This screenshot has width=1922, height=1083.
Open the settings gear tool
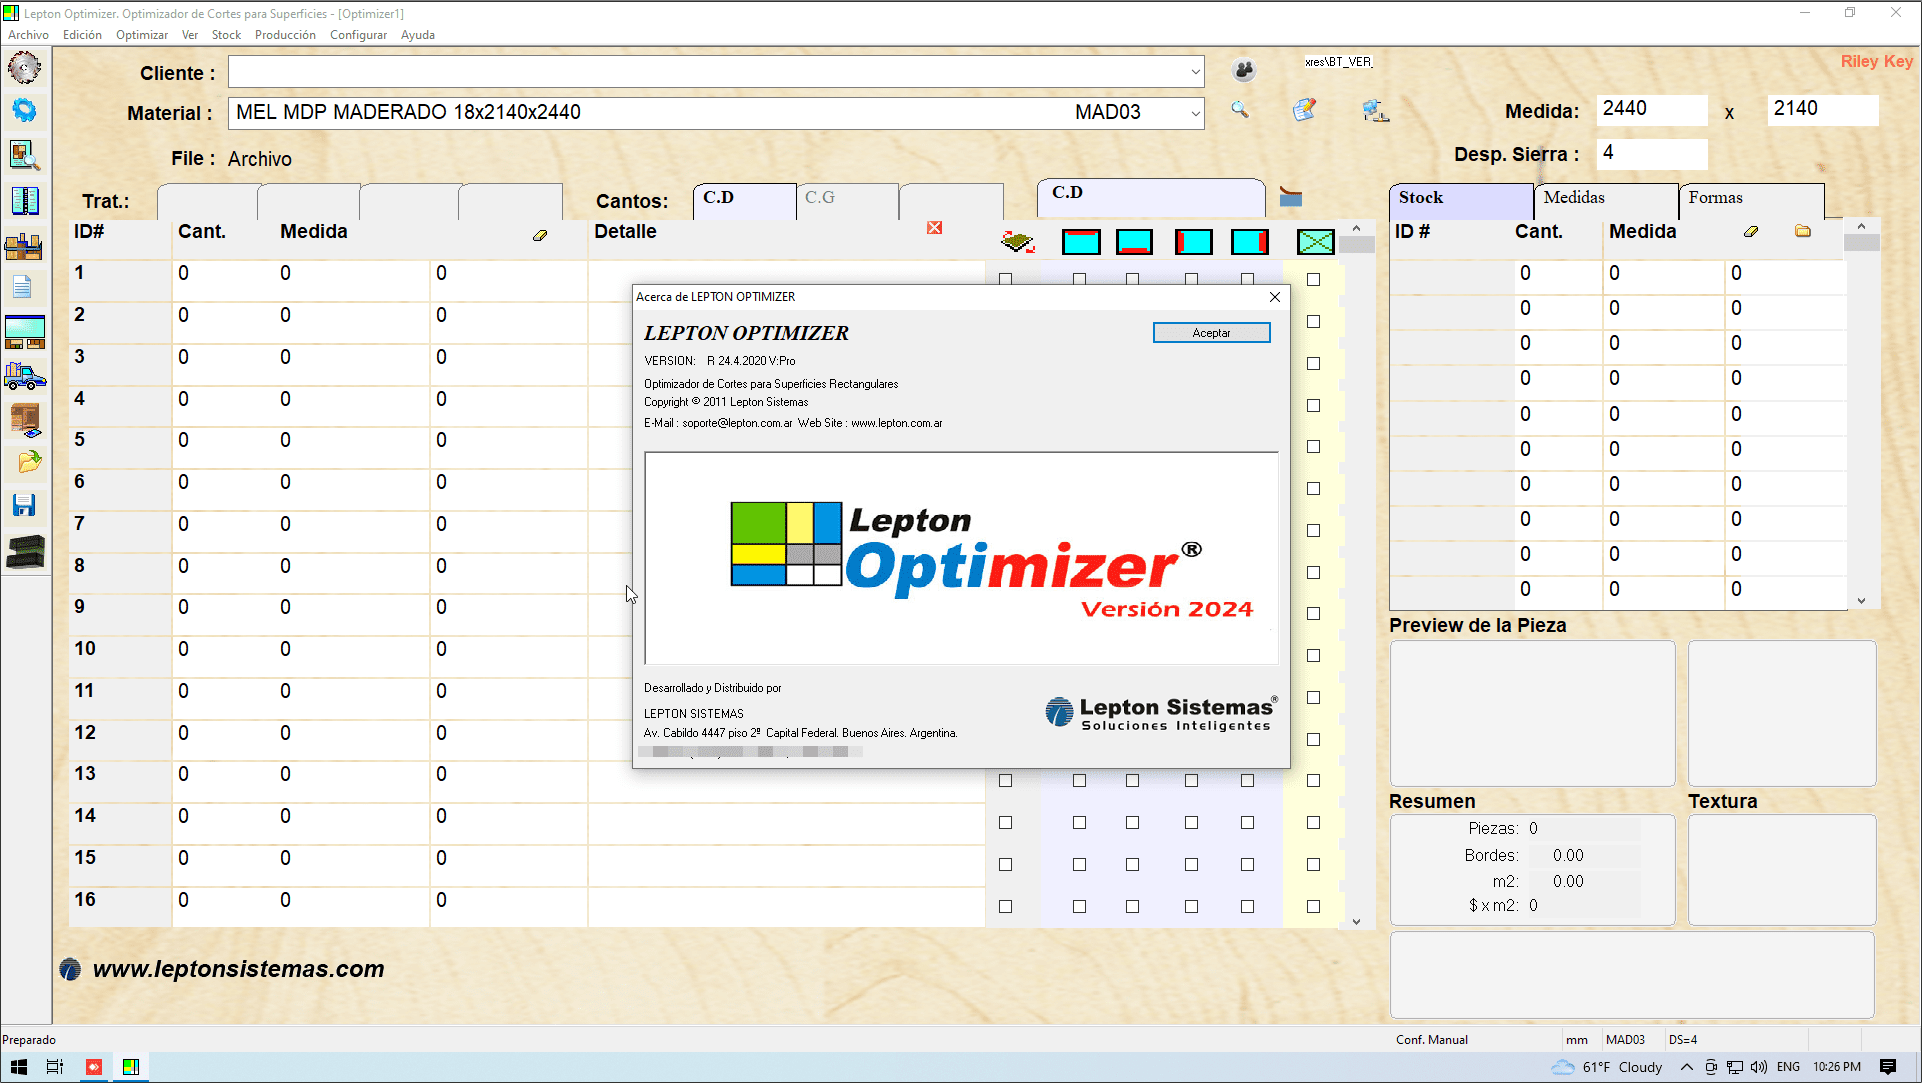(24, 110)
